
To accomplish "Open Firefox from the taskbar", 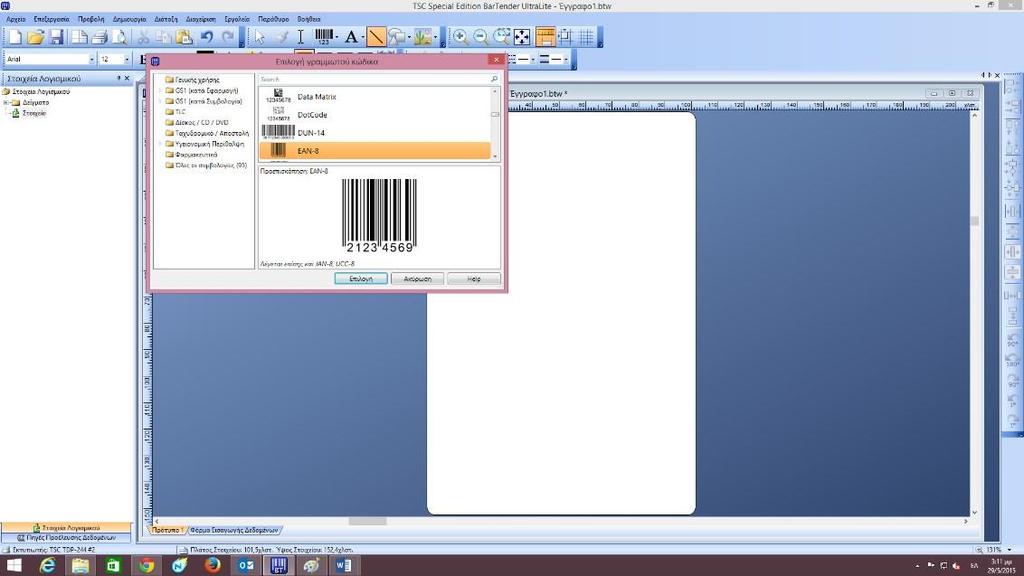I will 212,566.
